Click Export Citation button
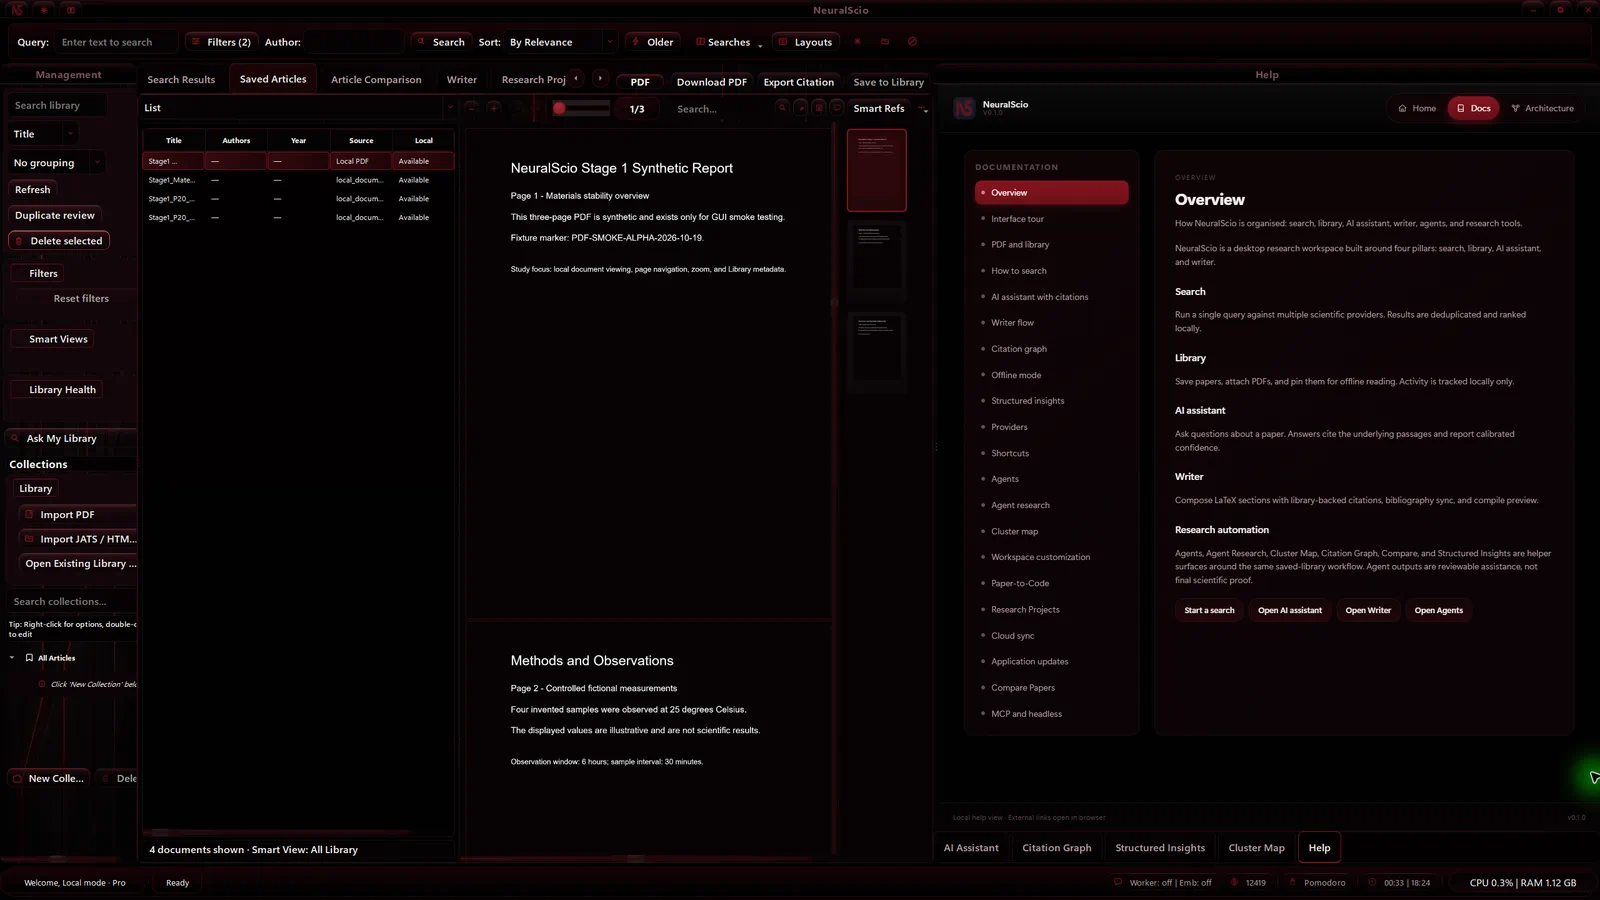The height and width of the screenshot is (900, 1600). [x=798, y=82]
